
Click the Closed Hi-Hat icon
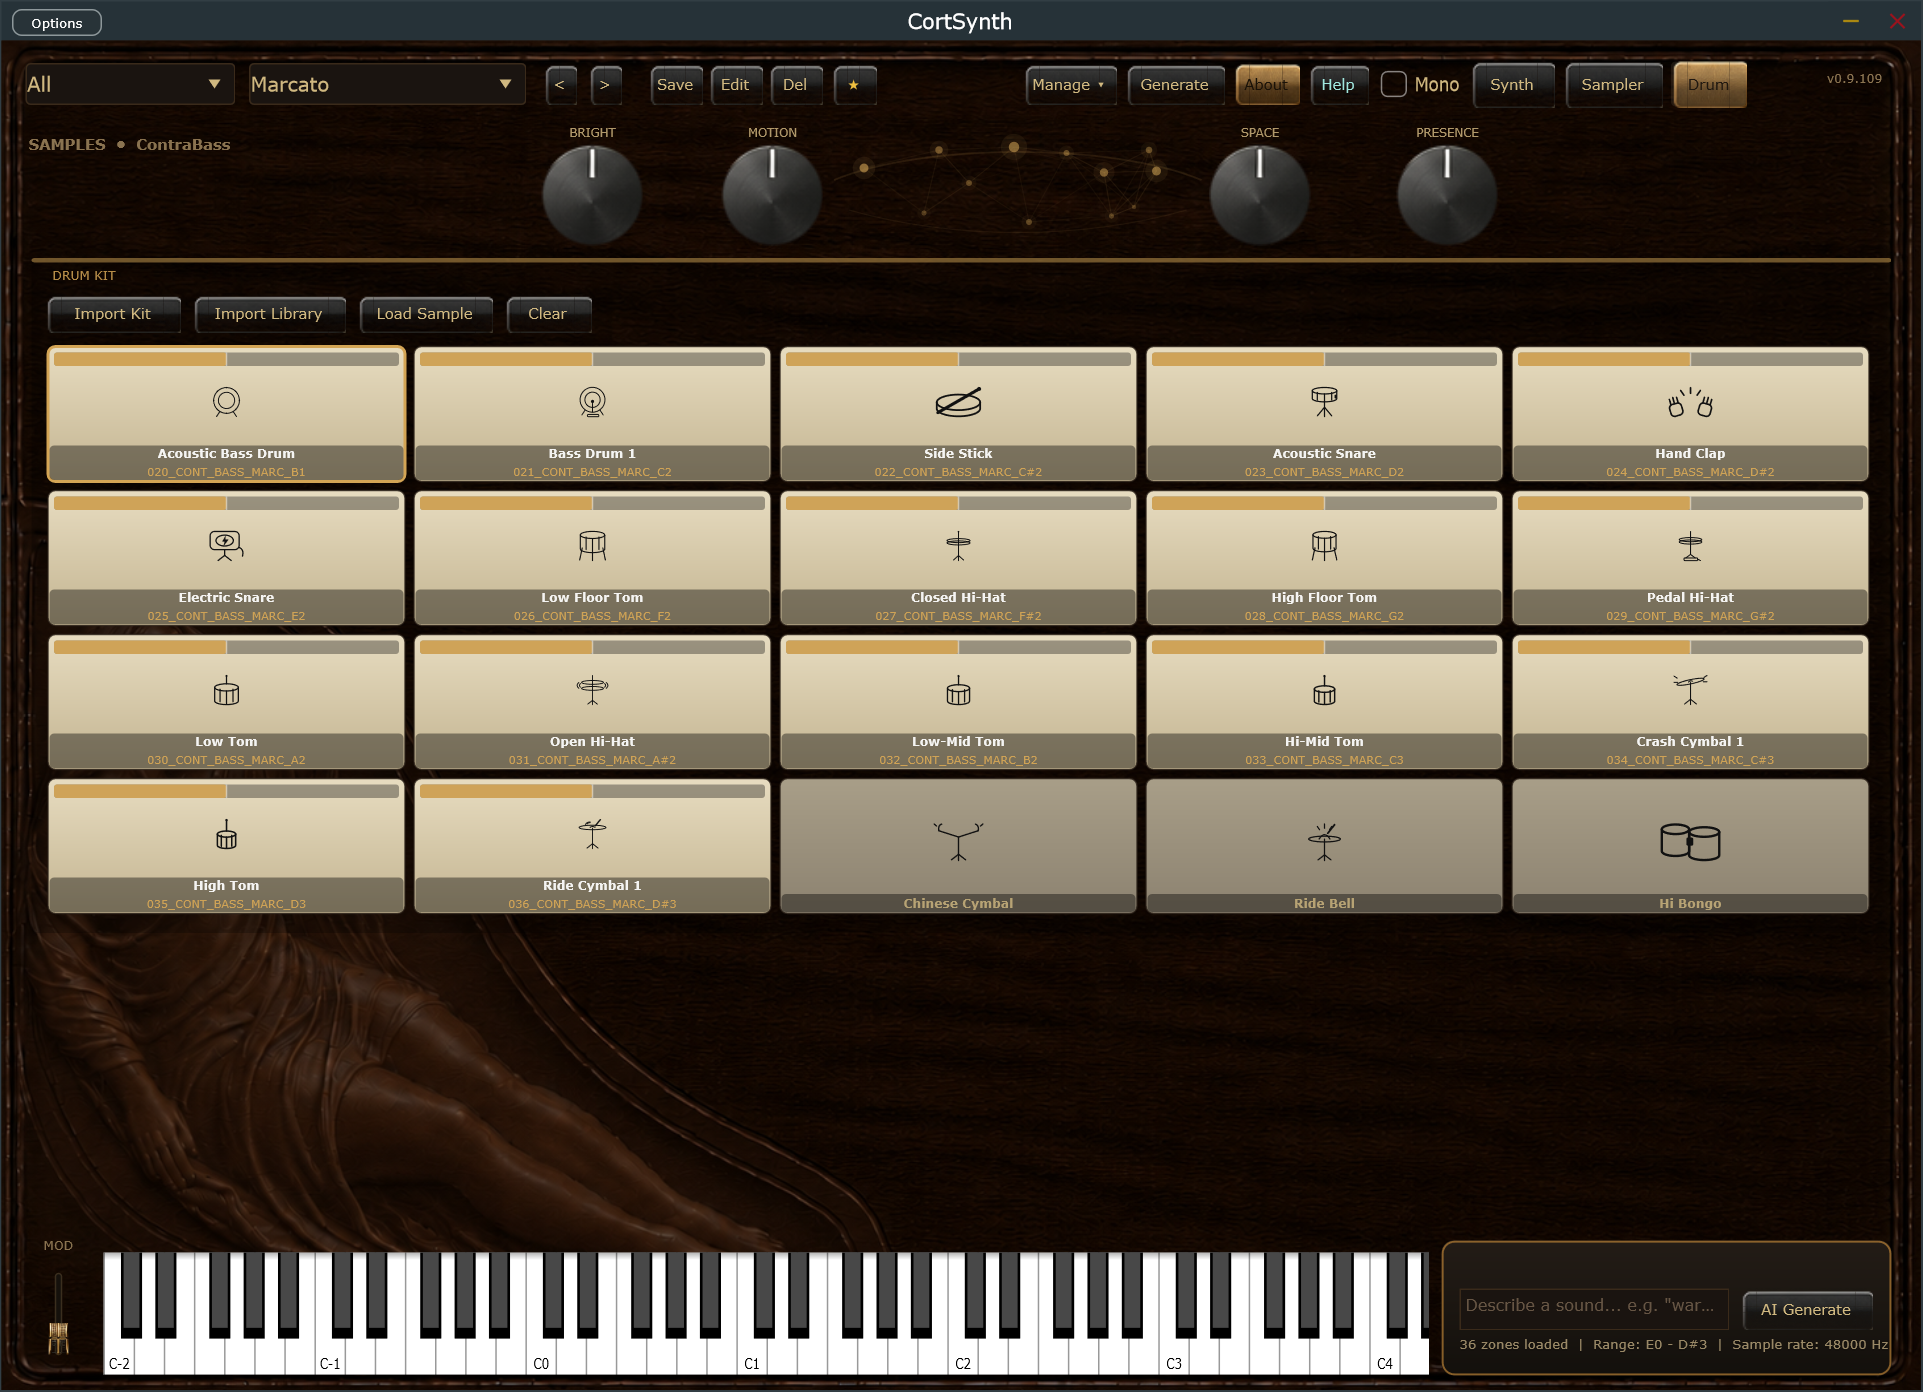[x=958, y=546]
